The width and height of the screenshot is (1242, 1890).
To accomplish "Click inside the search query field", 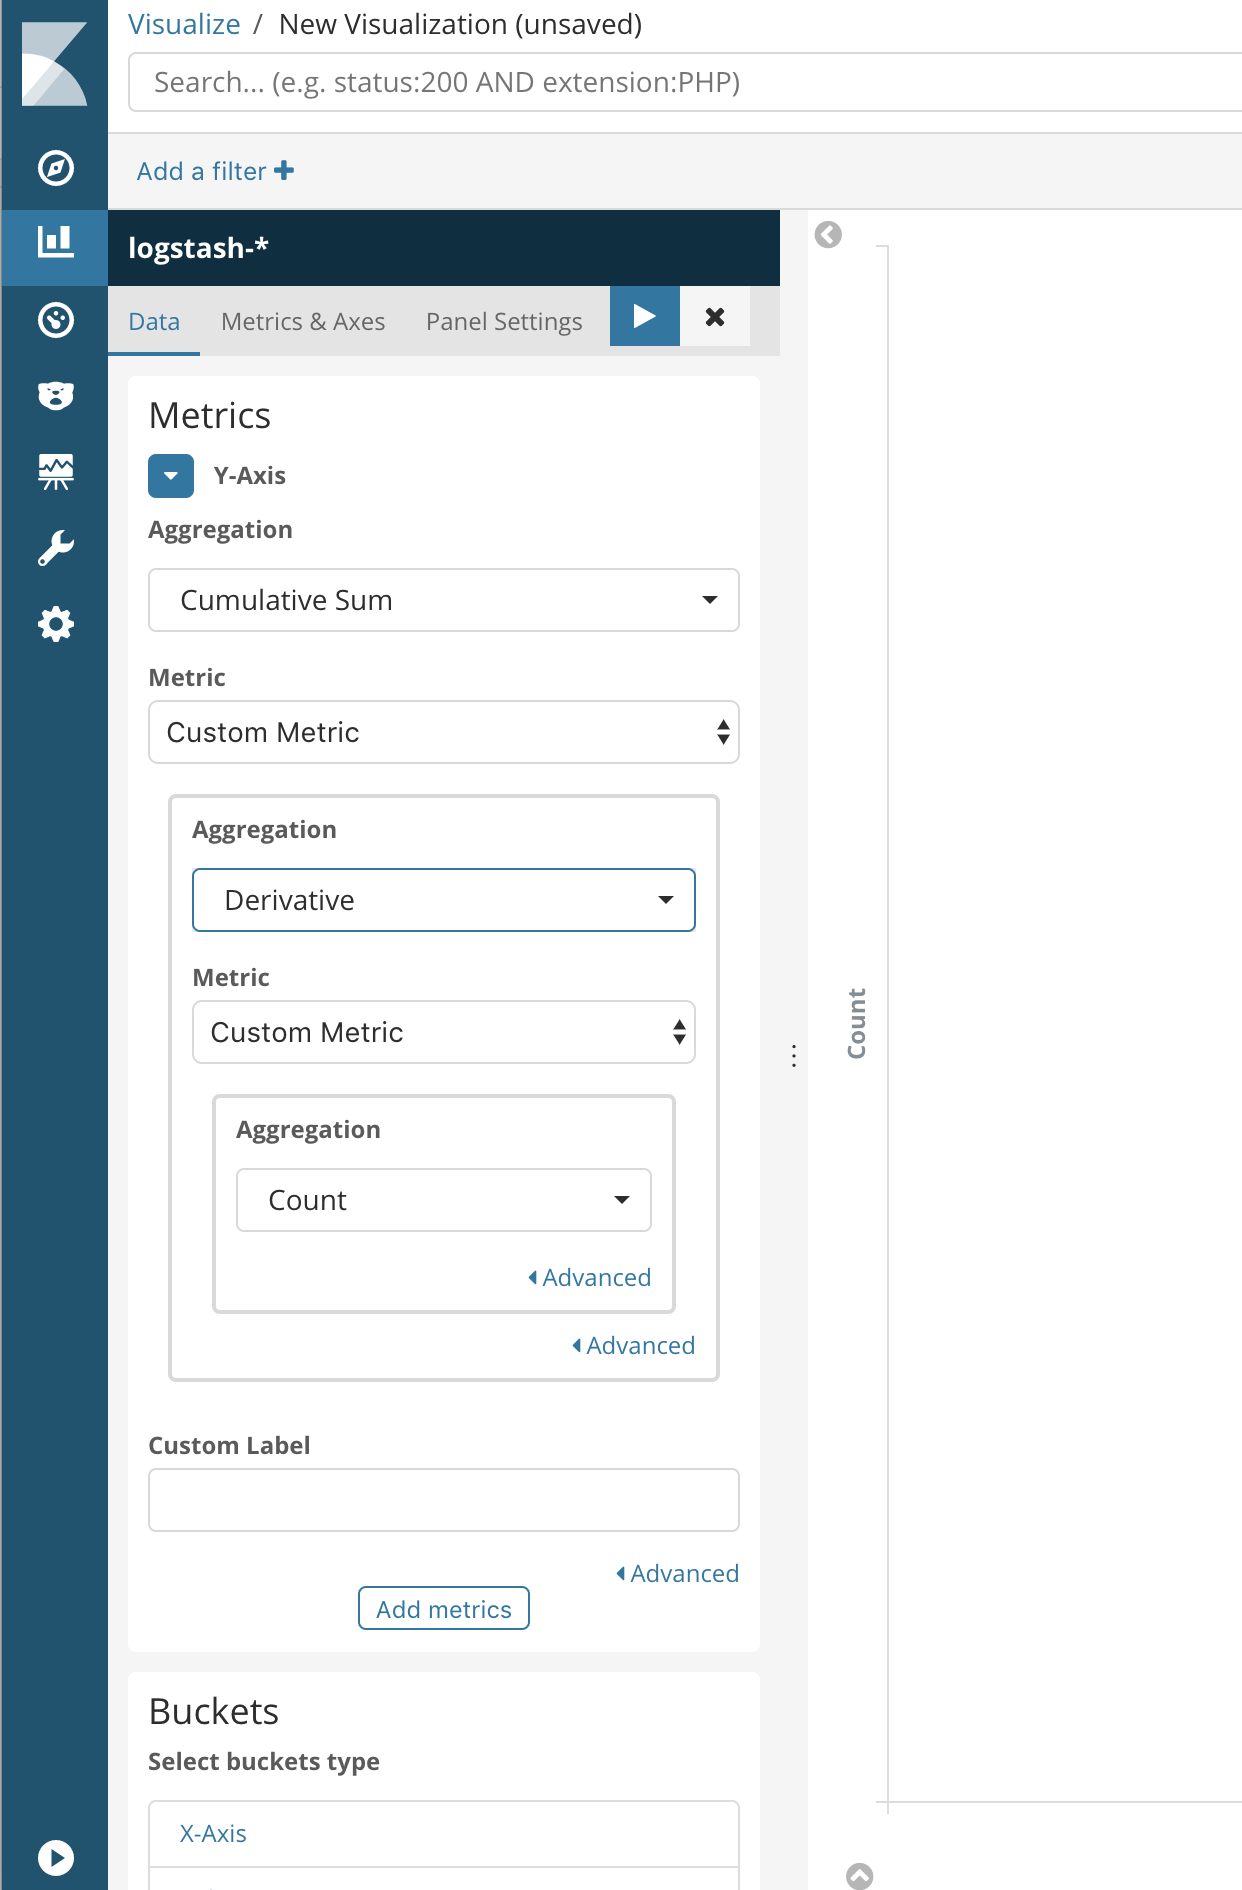I will (600, 82).
